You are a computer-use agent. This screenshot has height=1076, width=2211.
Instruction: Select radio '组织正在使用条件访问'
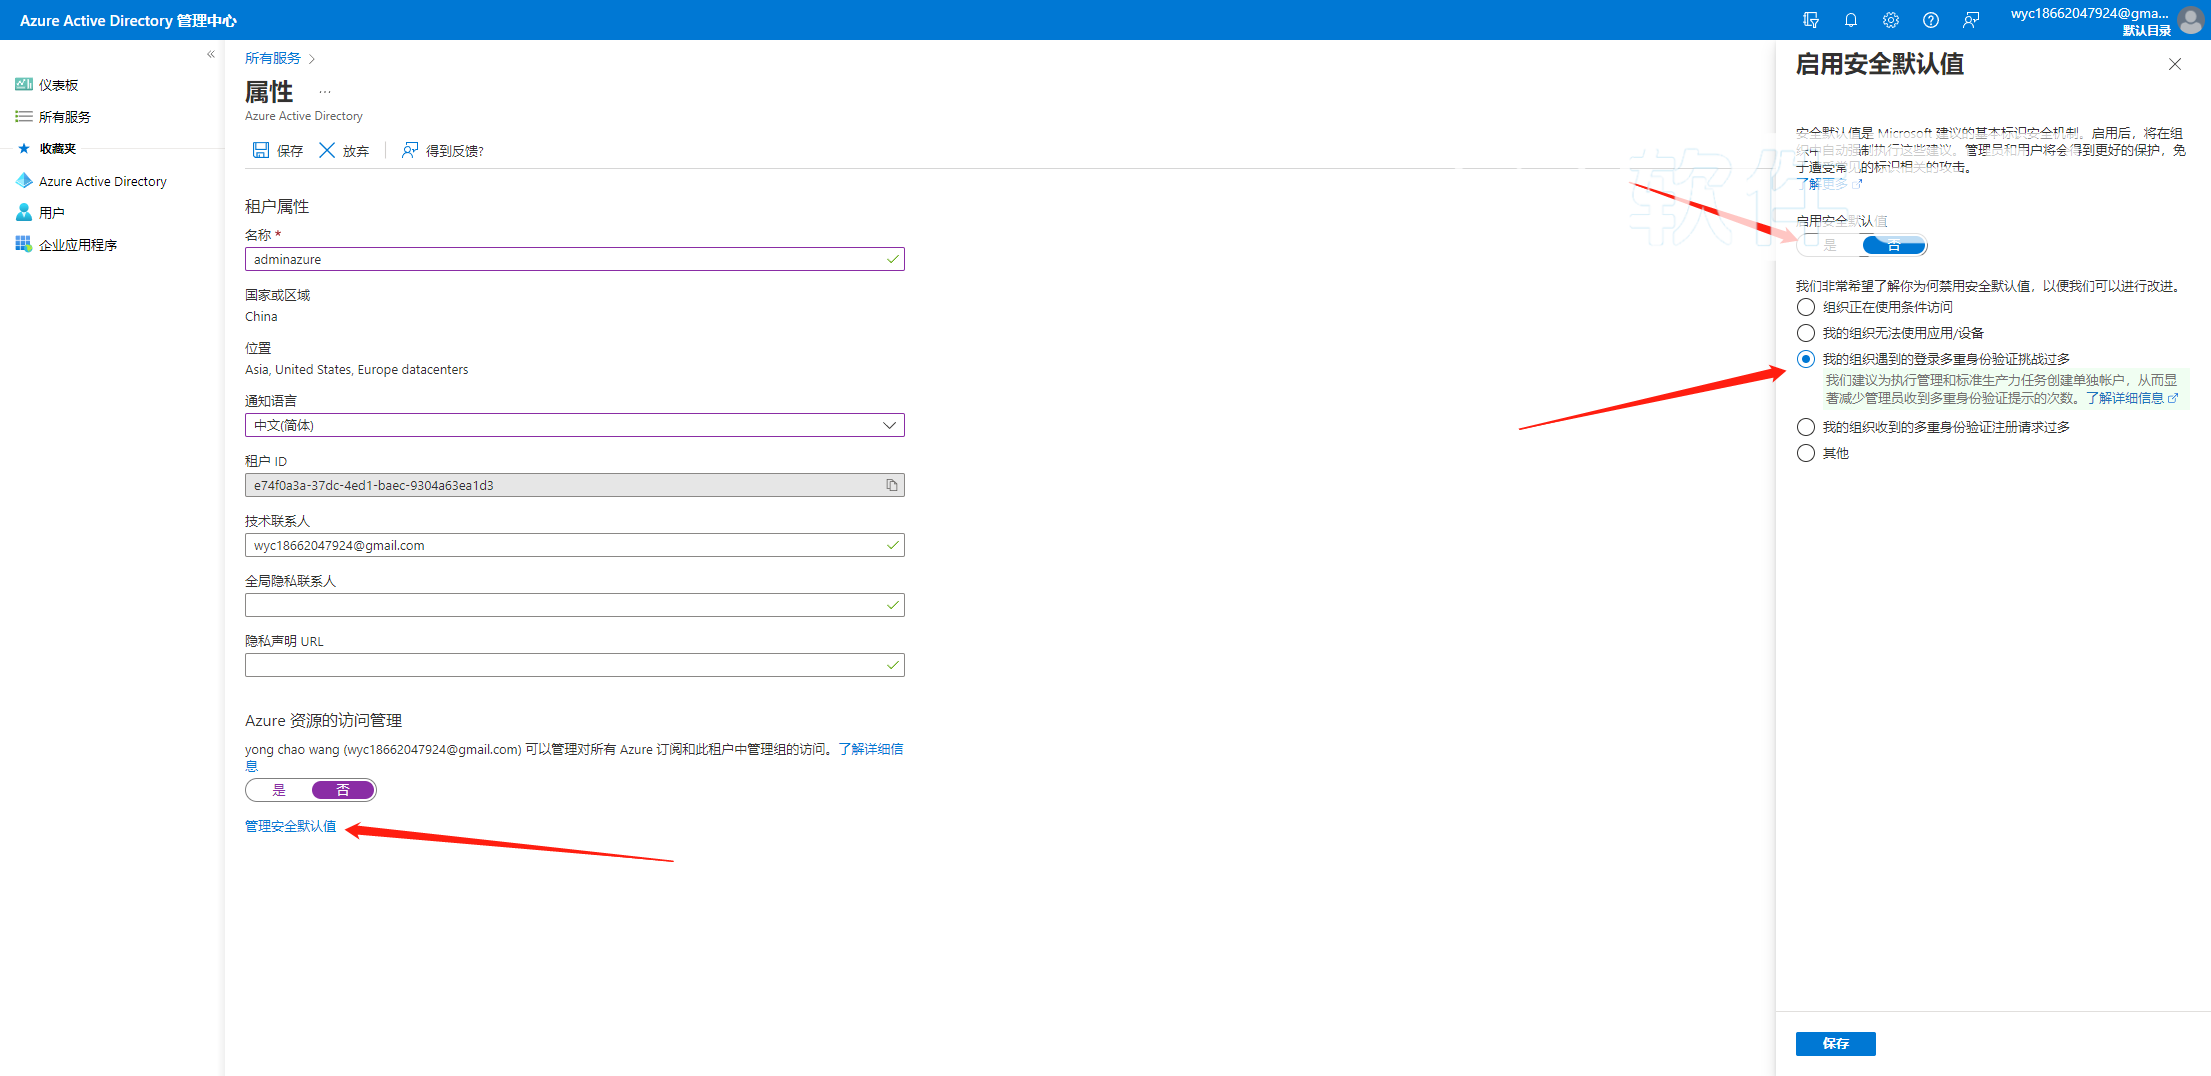click(1805, 307)
